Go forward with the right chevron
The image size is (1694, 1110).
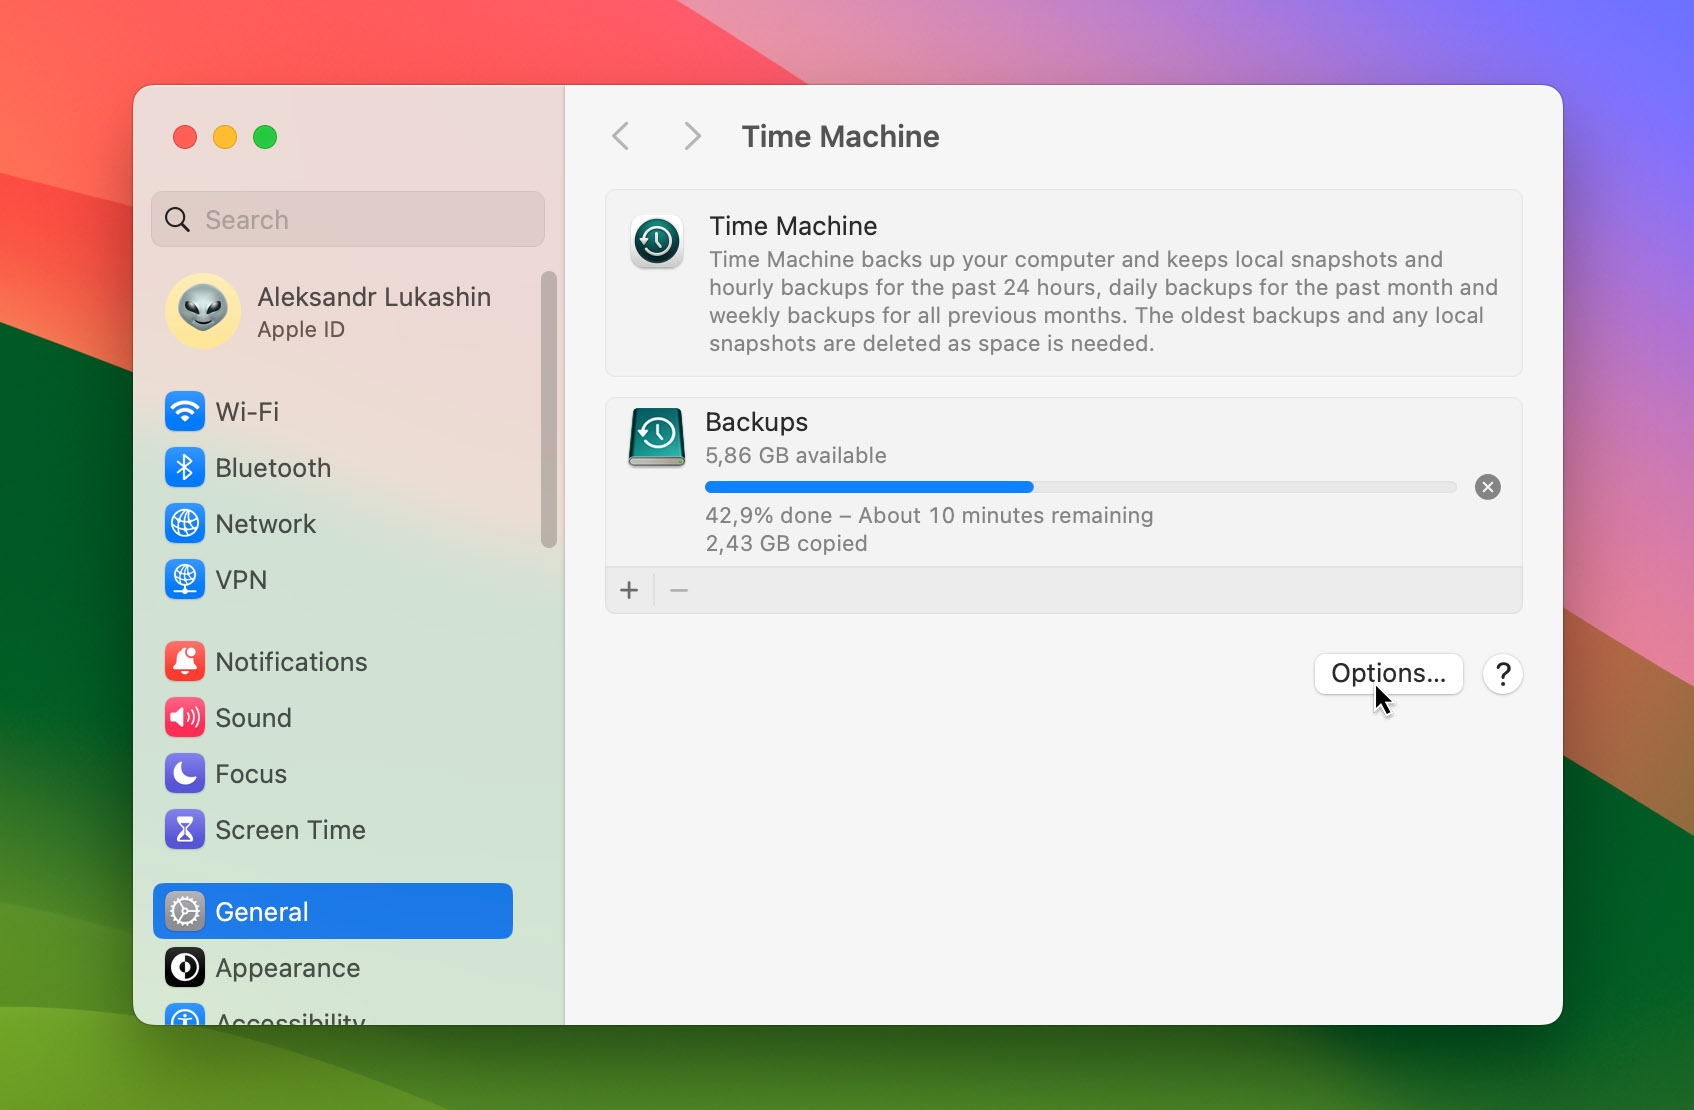coord(692,136)
